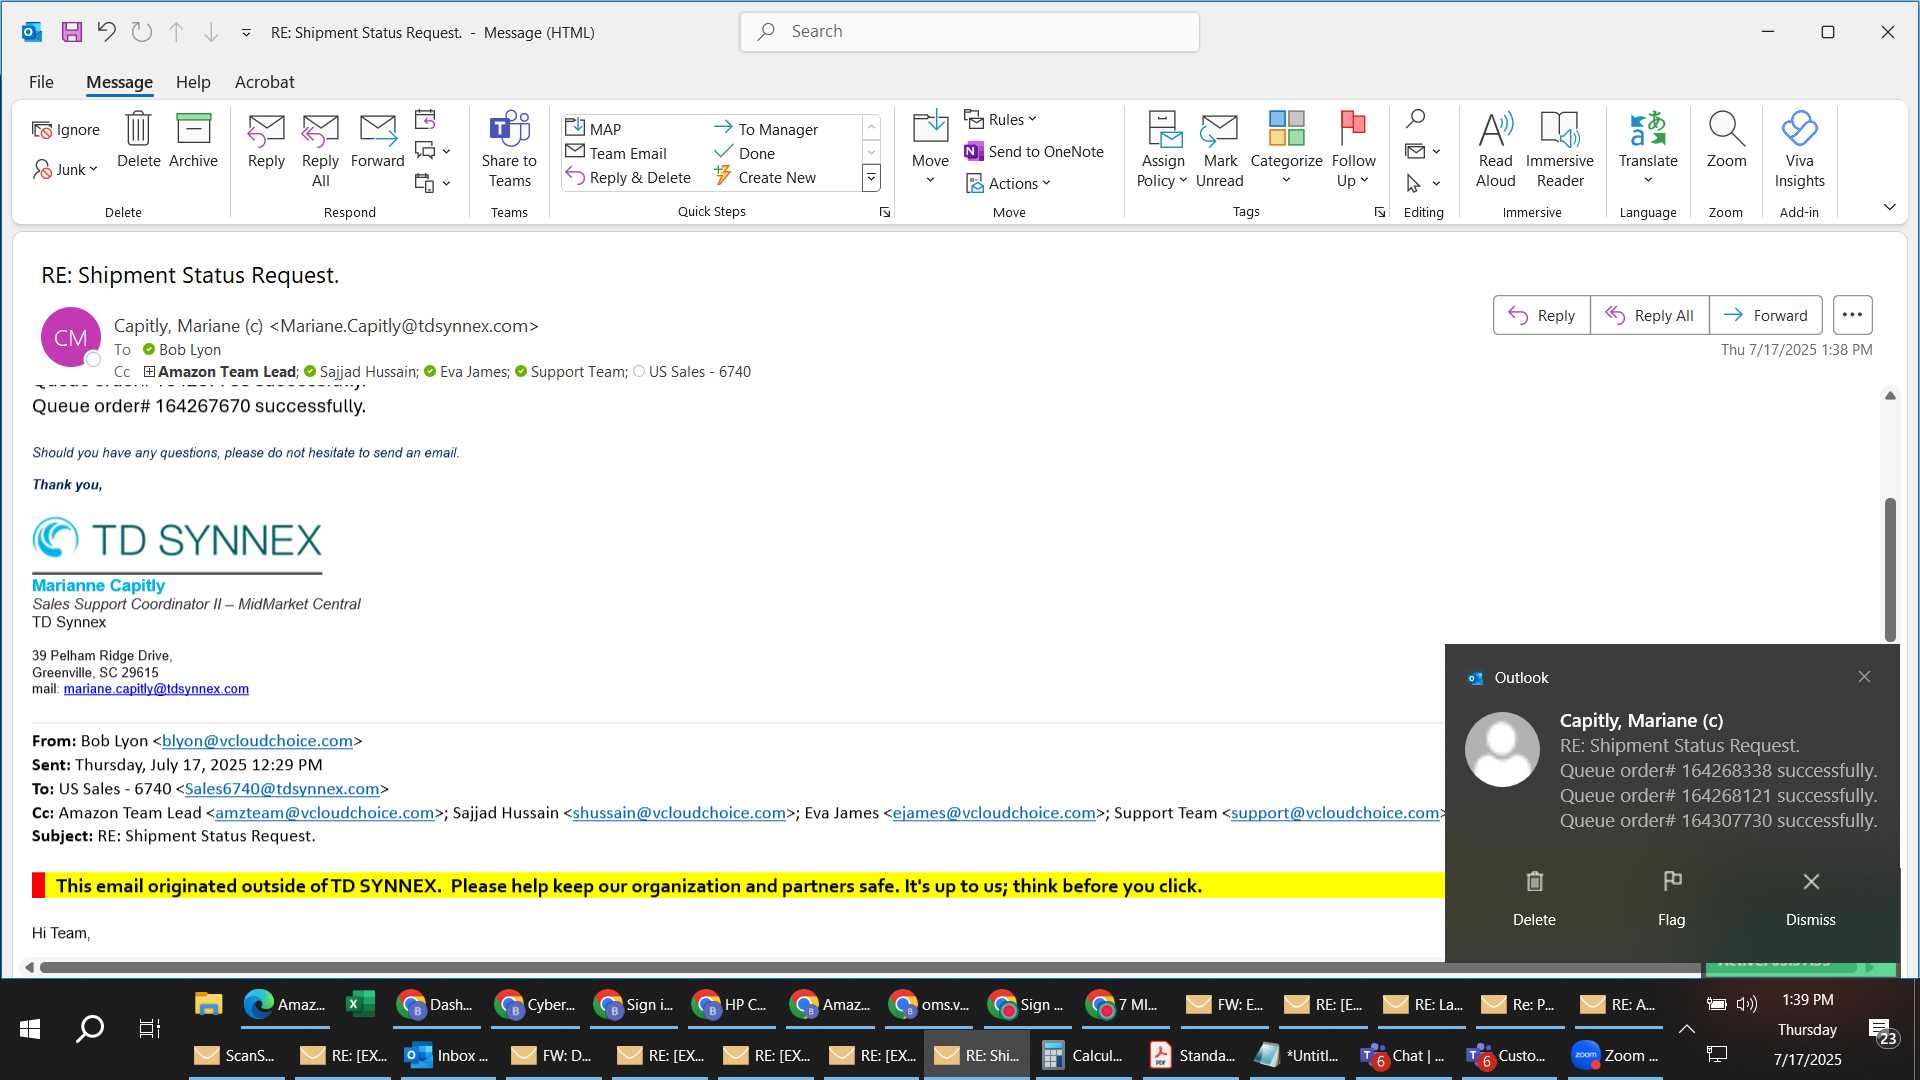Open the Move dropdown
The image size is (1920, 1080).
point(930,150)
